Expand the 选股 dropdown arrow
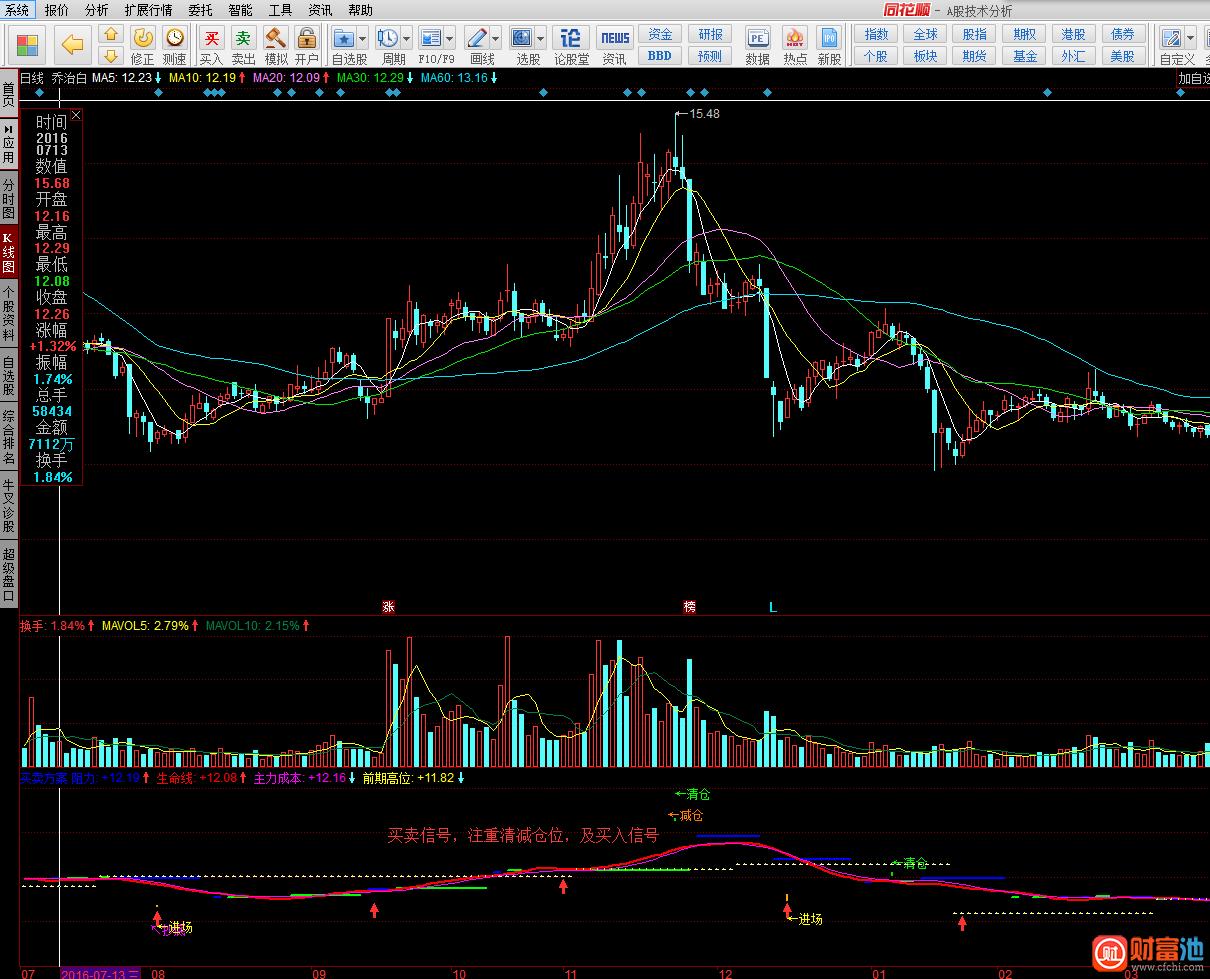This screenshot has width=1210, height=979. [x=540, y=38]
